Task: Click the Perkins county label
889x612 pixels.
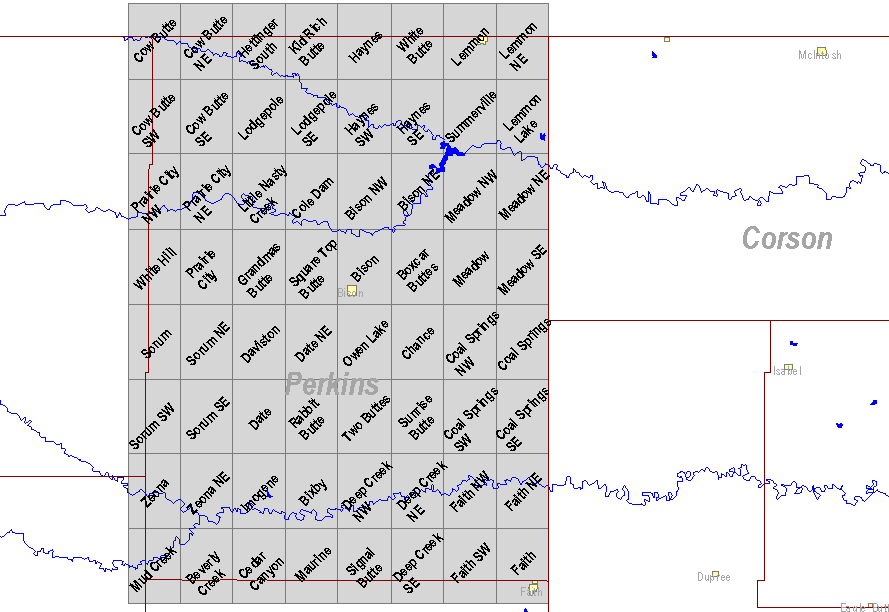Action: (332, 384)
